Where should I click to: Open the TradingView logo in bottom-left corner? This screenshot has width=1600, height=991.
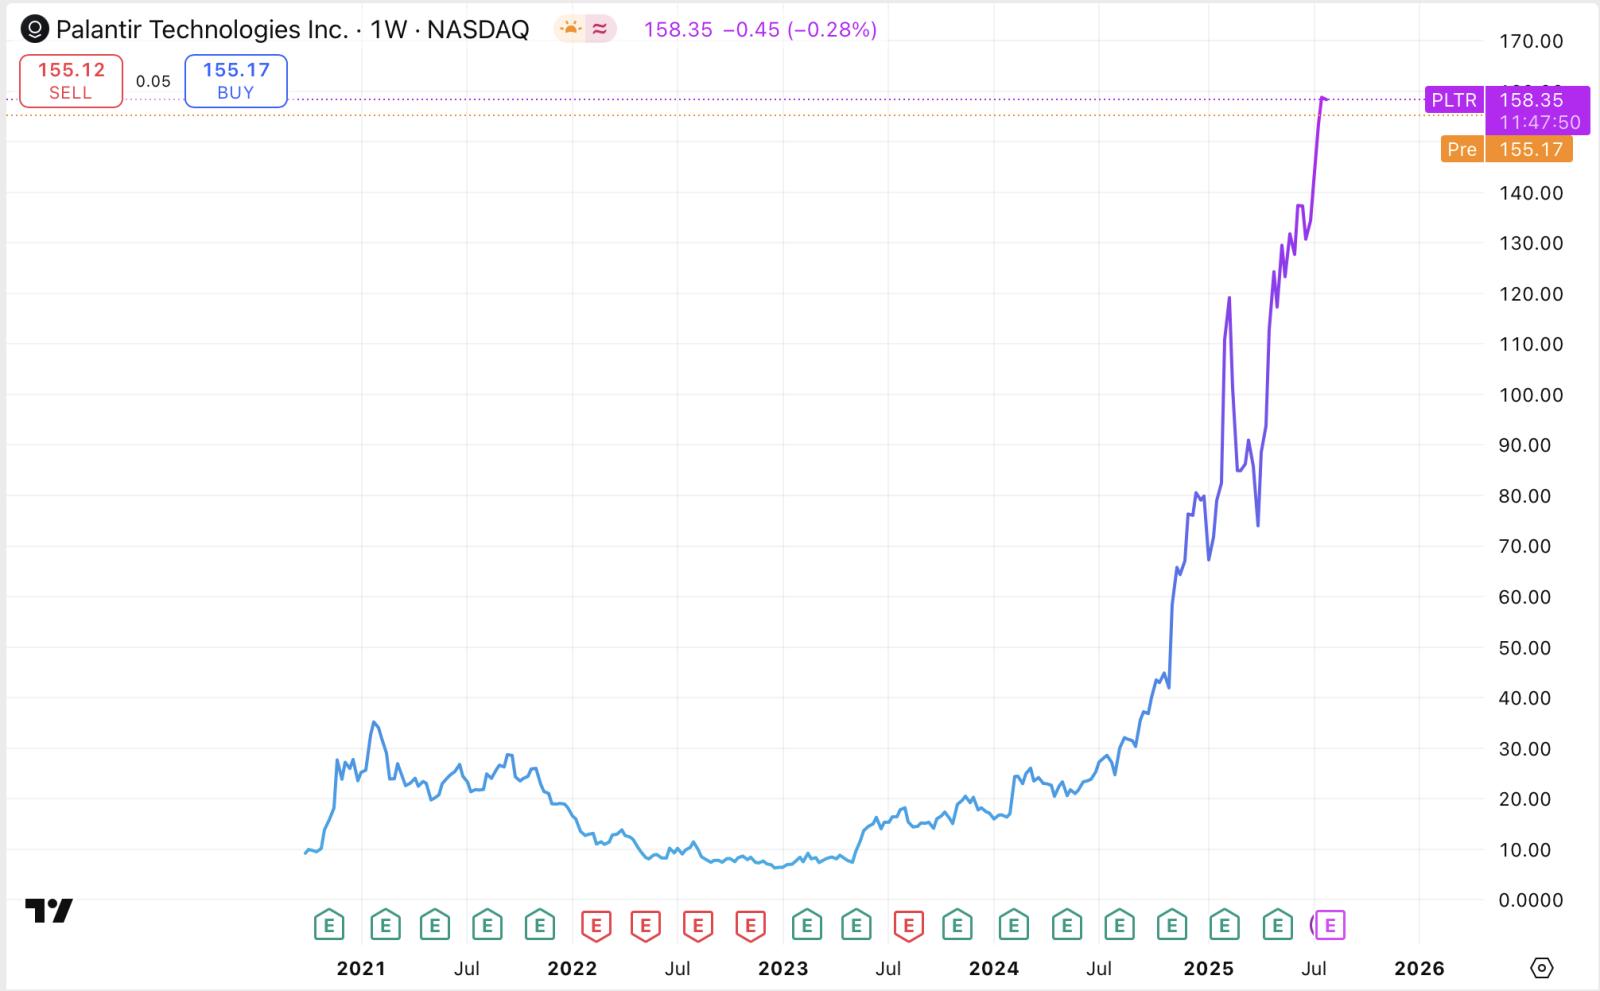point(49,910)
